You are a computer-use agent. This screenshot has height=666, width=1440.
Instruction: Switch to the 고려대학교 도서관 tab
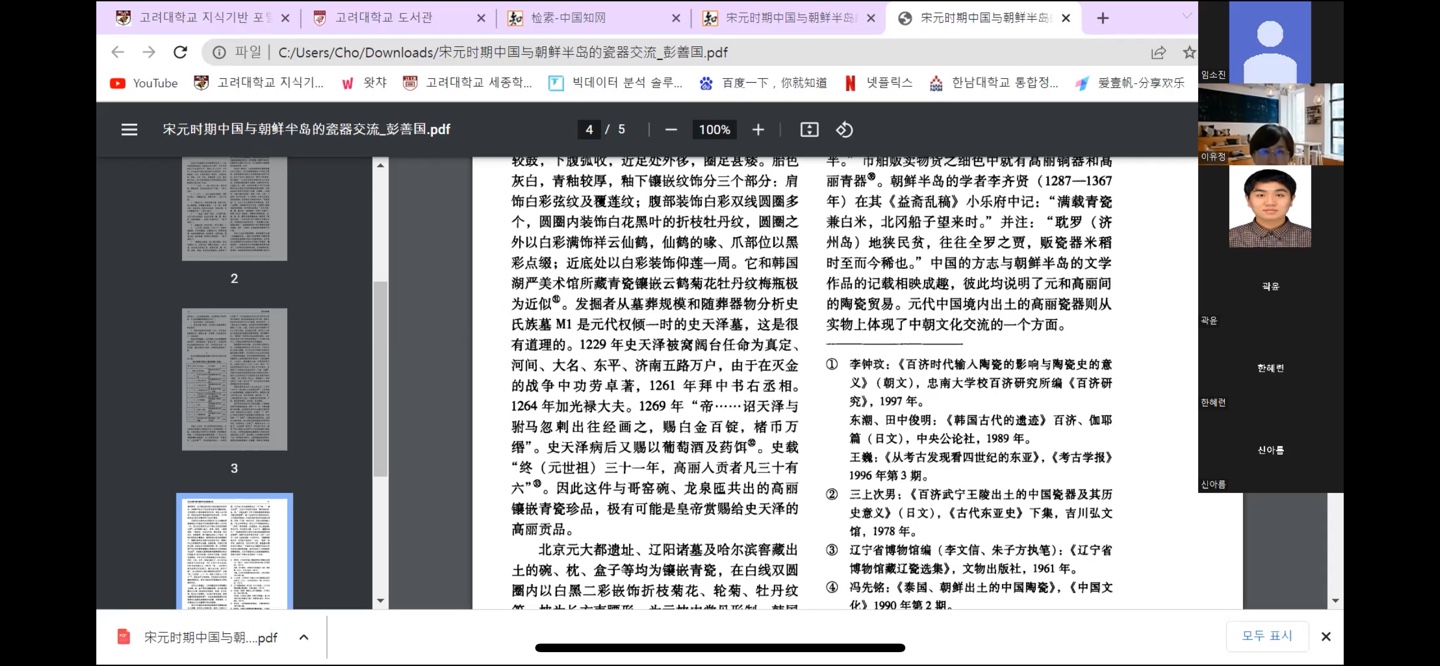[383, 18]
